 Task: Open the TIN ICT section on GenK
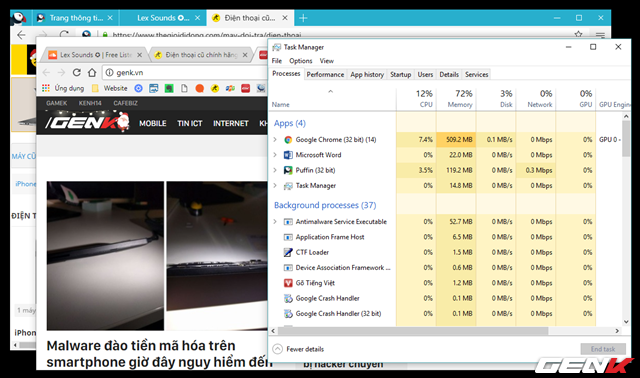(x=190, y=123)
